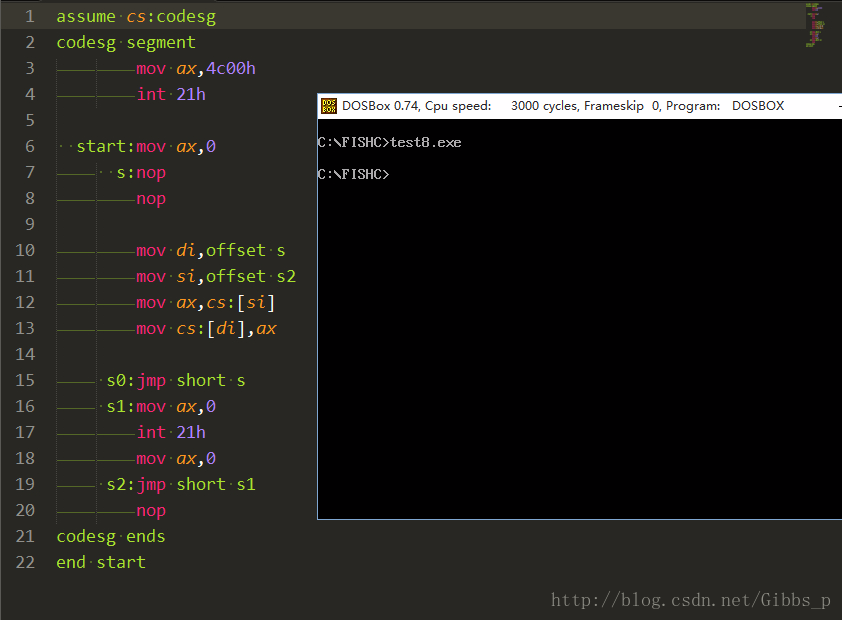Click 'cs:[di]' on line 13

click(x=211, y=329)
